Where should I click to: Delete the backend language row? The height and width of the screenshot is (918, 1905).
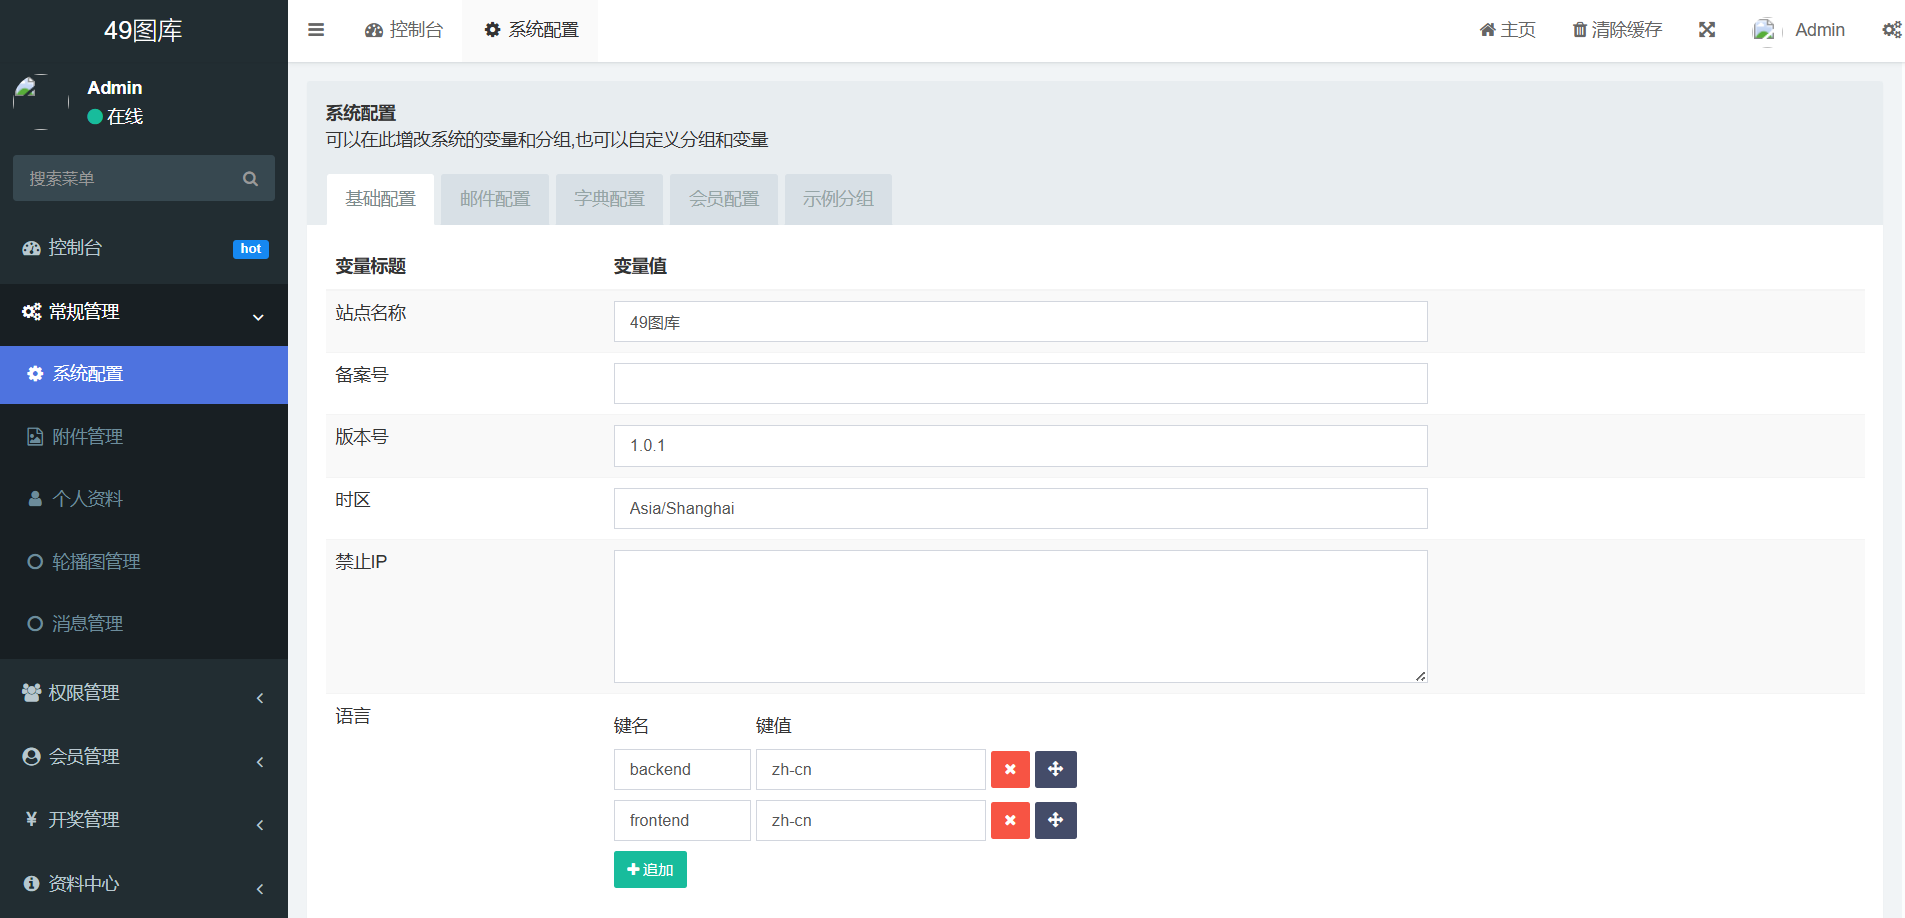[1010, 770]
